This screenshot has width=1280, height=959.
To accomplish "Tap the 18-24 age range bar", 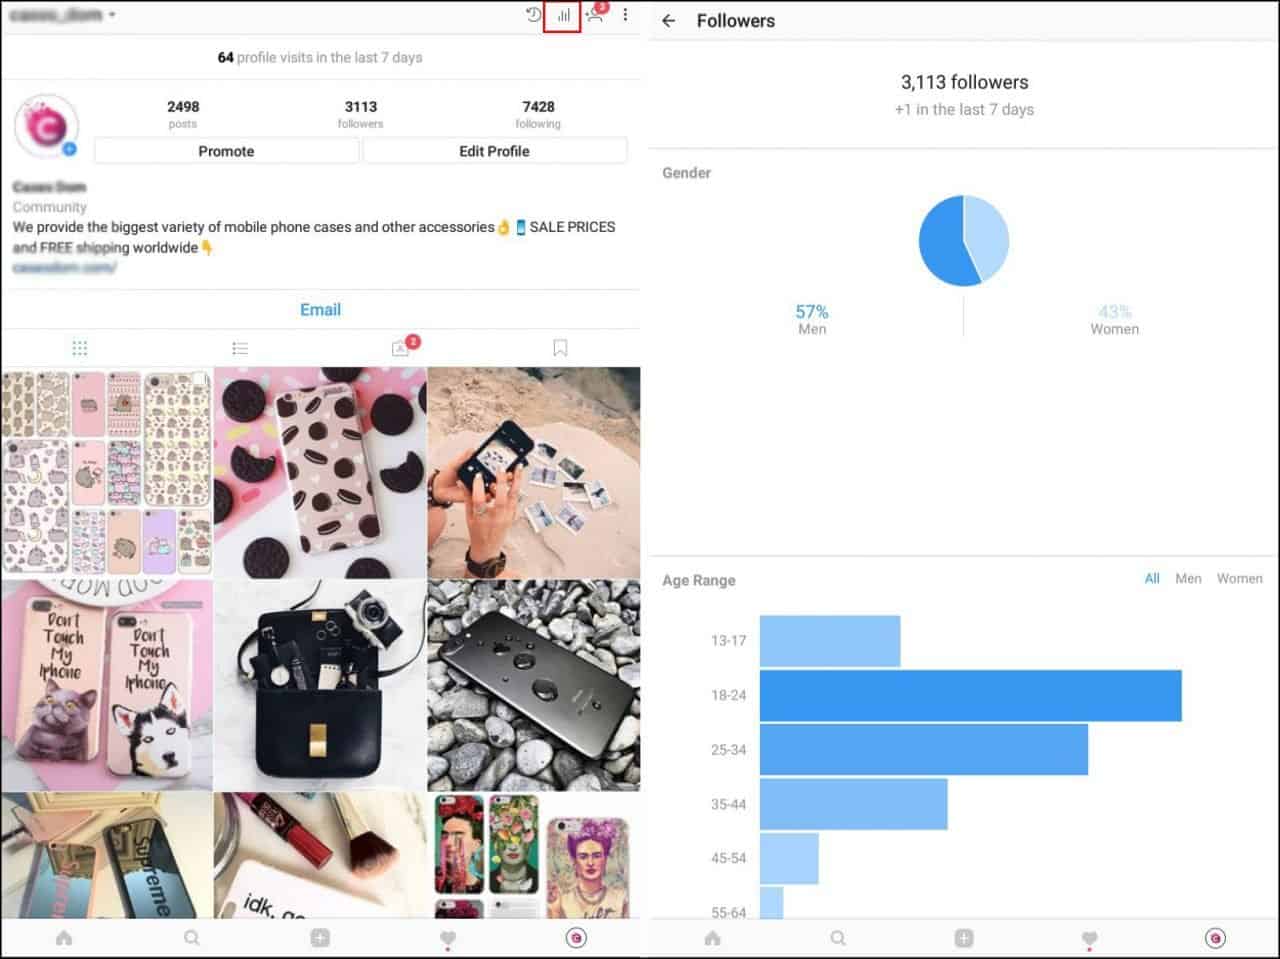I will (970, 694).
